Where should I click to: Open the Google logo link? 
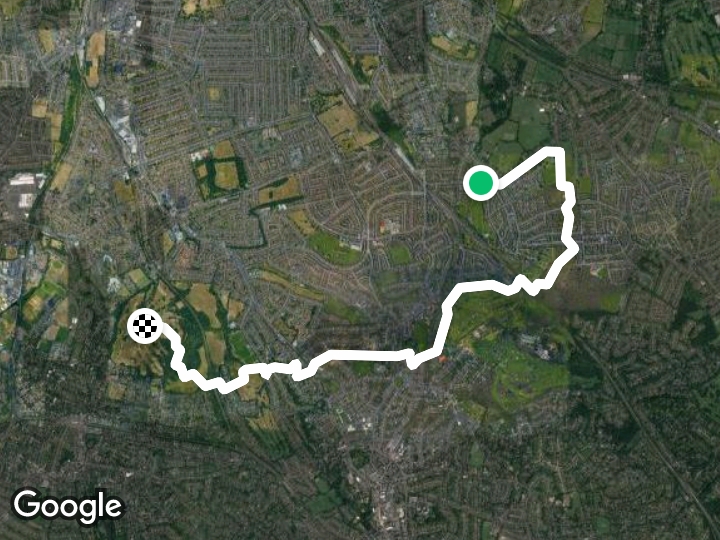[x=68, y=507]
